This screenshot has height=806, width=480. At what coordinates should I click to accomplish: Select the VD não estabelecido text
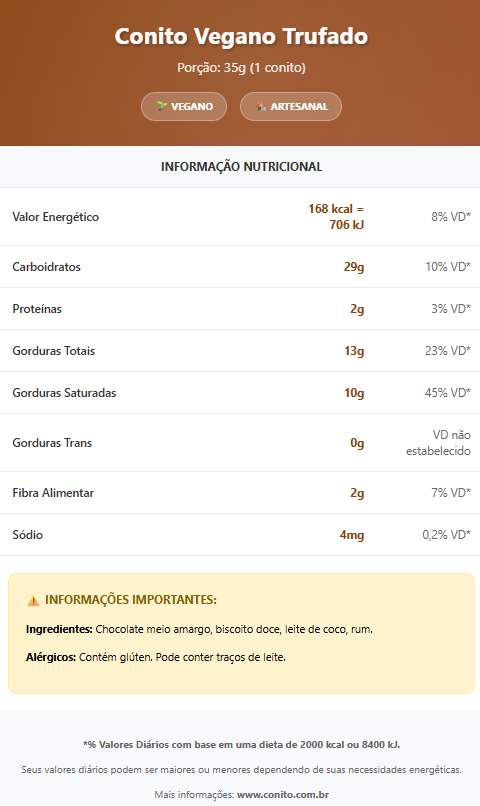pos(438,443)
